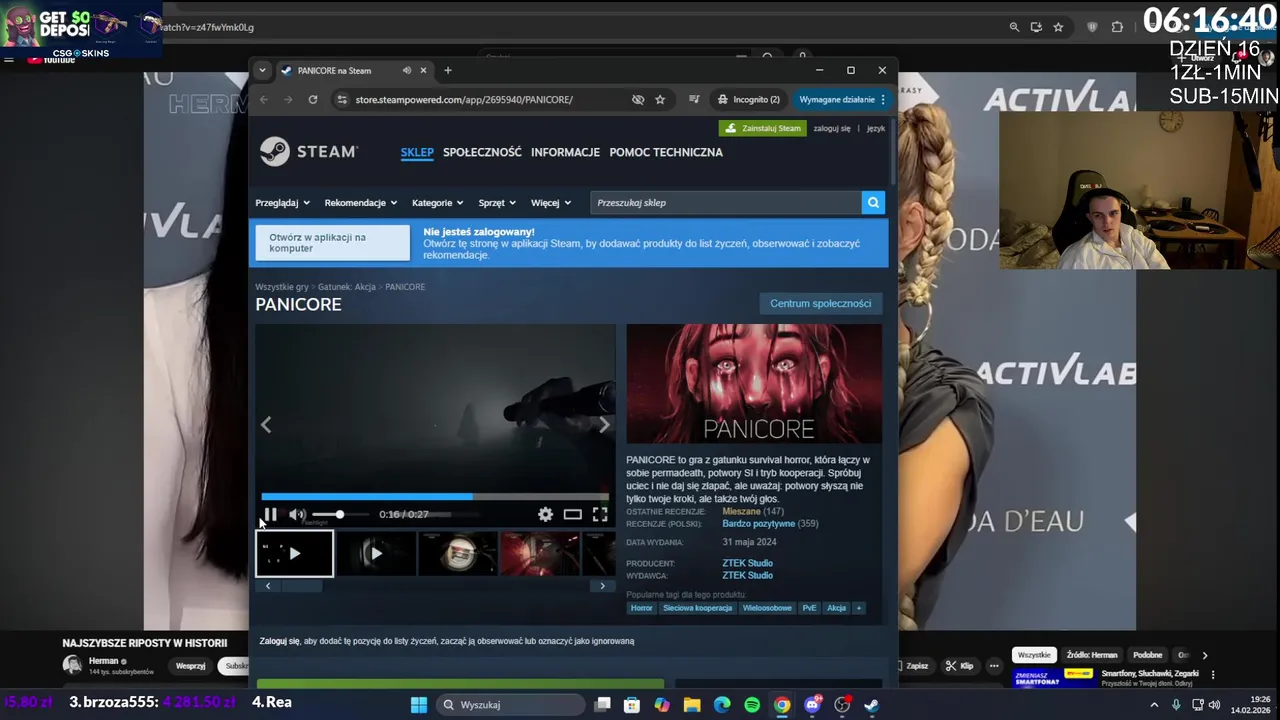Select the Sieciowa kooperacja tag
The height and width of the screenshot is (720, 1280).
click(697, 608)
